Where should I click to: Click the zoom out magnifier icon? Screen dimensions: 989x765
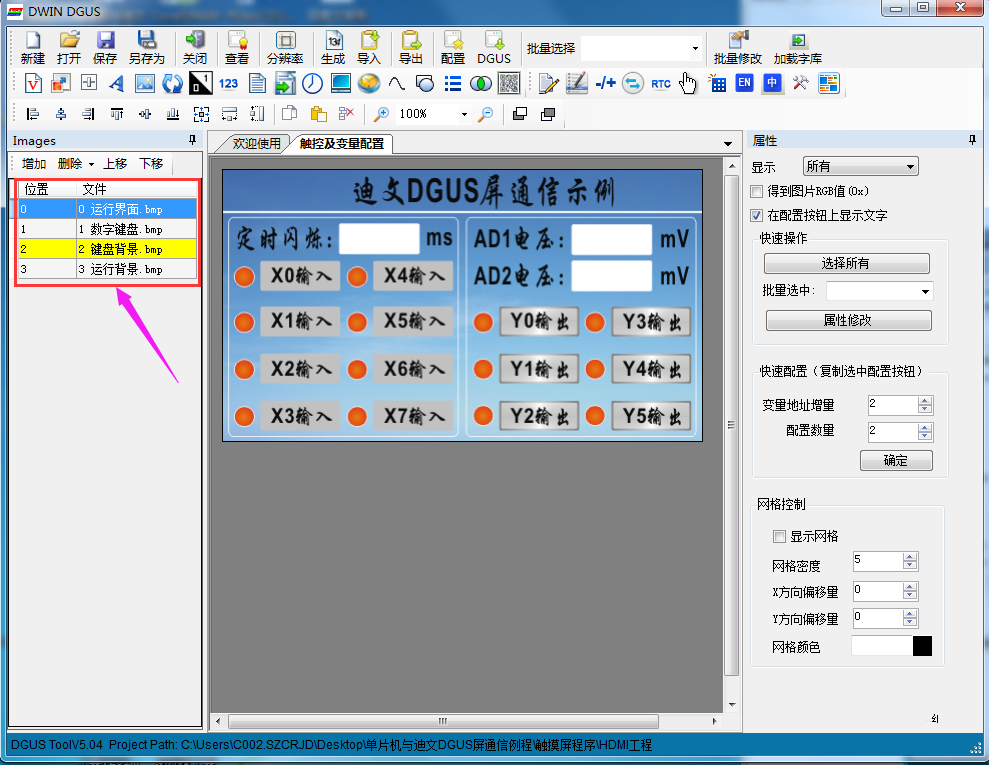485,114
